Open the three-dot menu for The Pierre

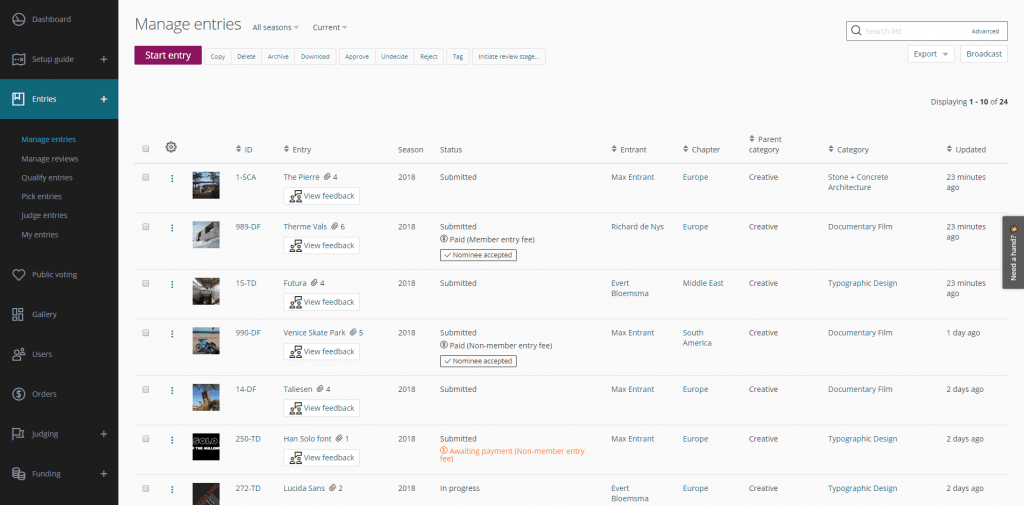(172, 178)
